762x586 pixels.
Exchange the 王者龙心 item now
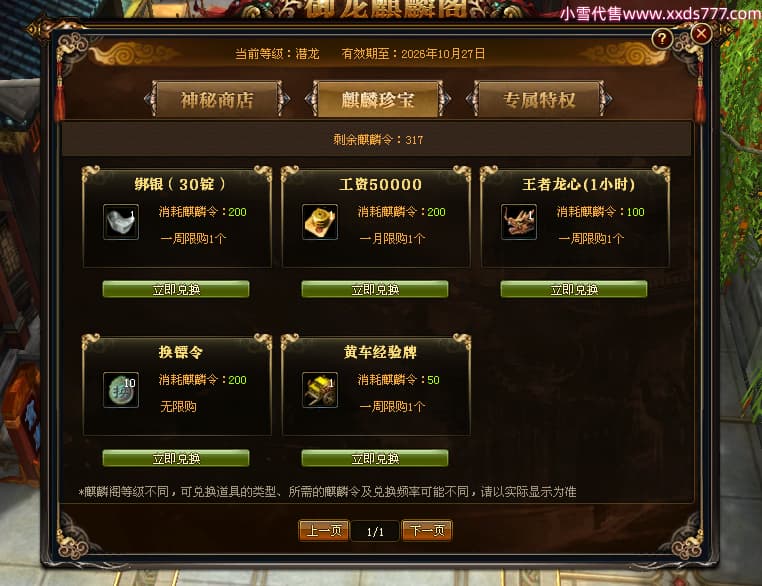[x=574, y=289]
